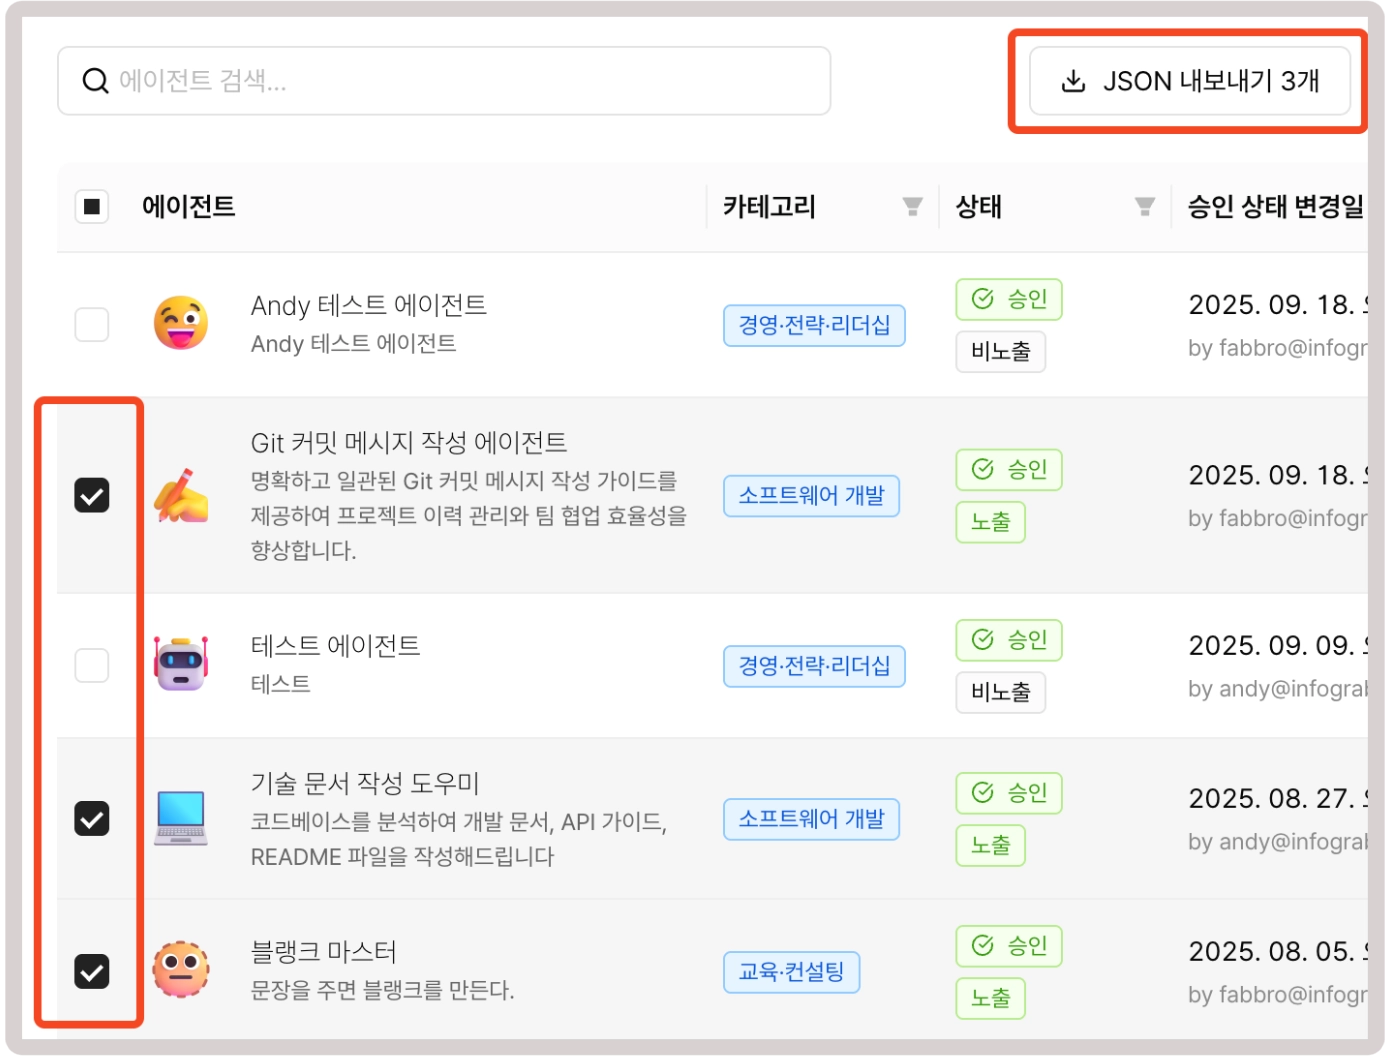Open the 테스트 에이전트 title

pyautogui.click(x=335, y=646)
